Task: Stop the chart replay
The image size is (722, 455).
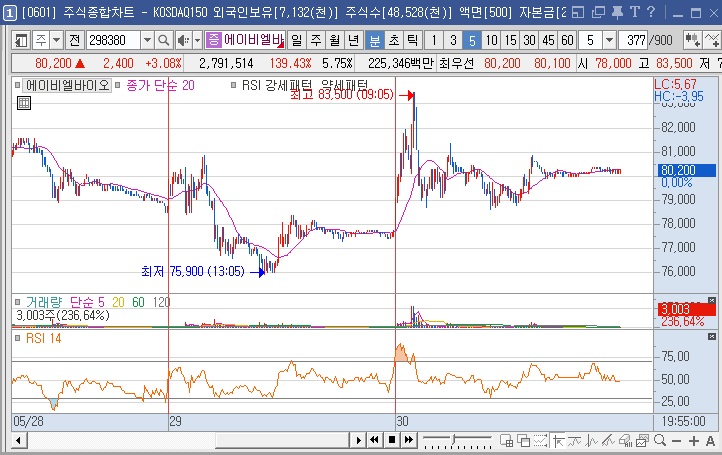Action: click(x=392, y=440)
